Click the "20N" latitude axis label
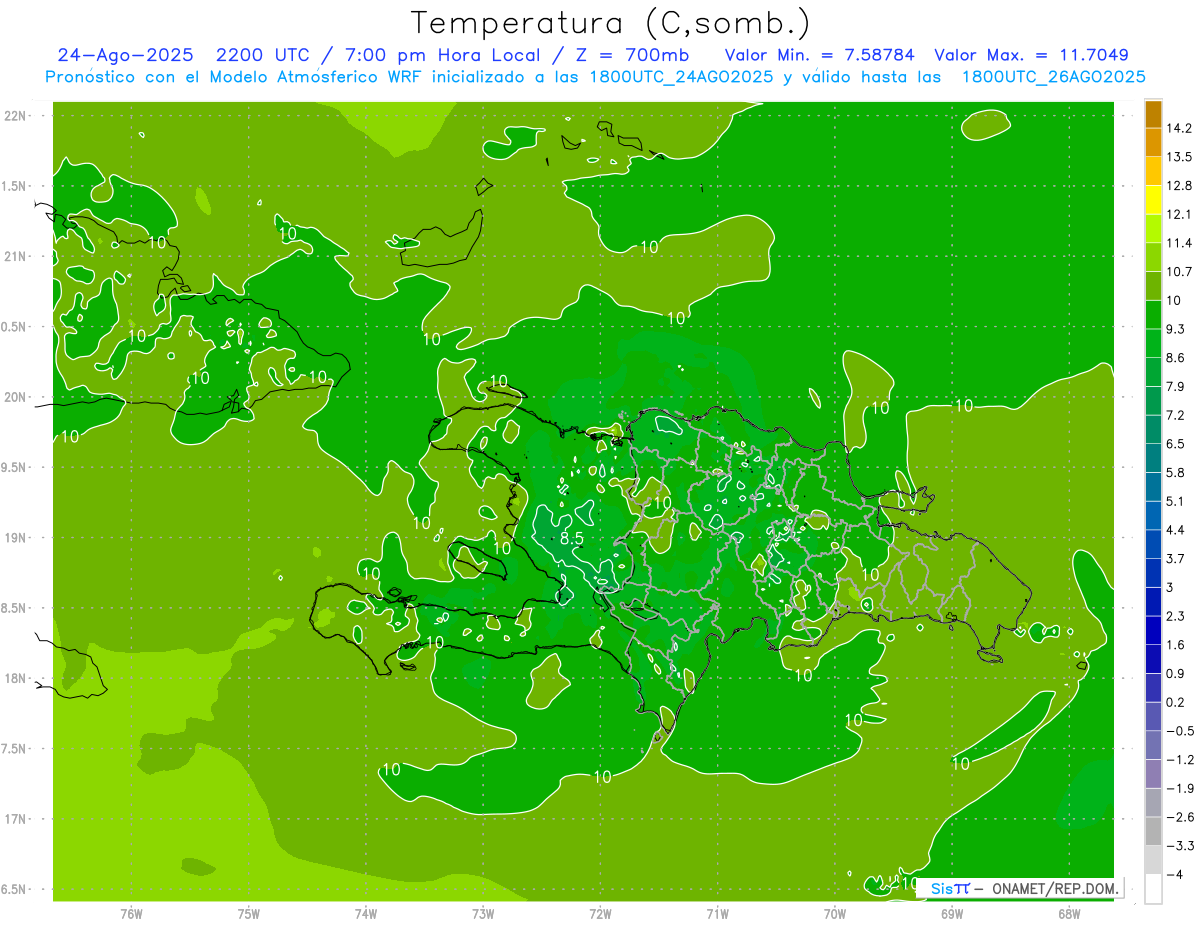 16,397
